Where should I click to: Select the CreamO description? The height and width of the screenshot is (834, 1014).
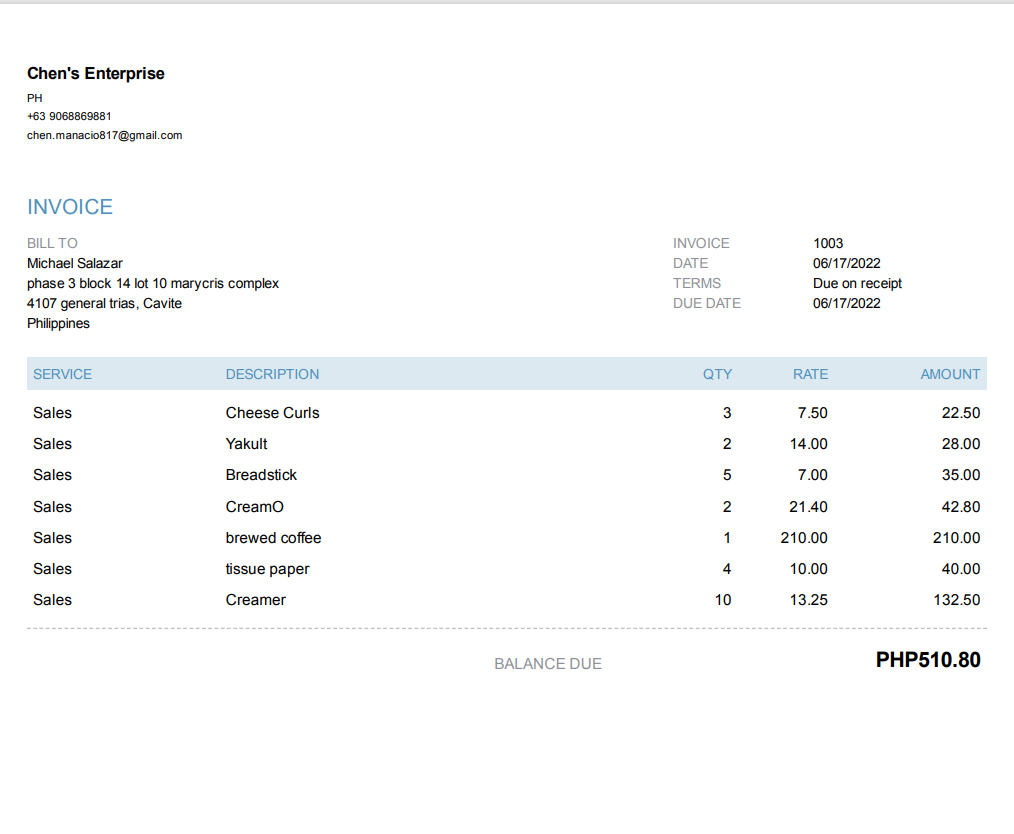255,507
